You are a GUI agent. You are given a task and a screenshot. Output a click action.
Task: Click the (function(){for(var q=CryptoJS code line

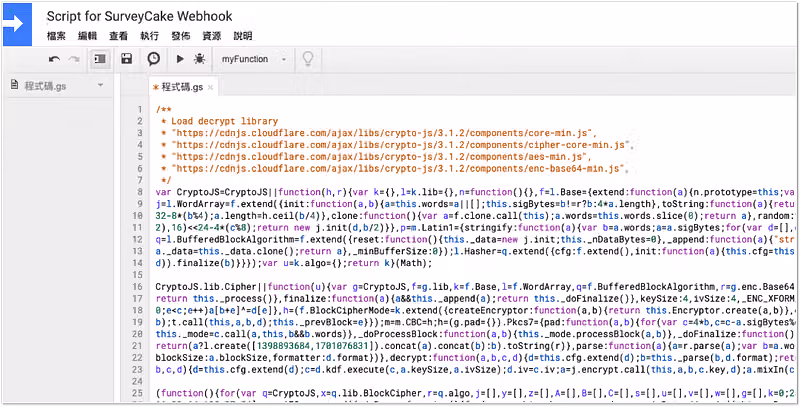477,393
